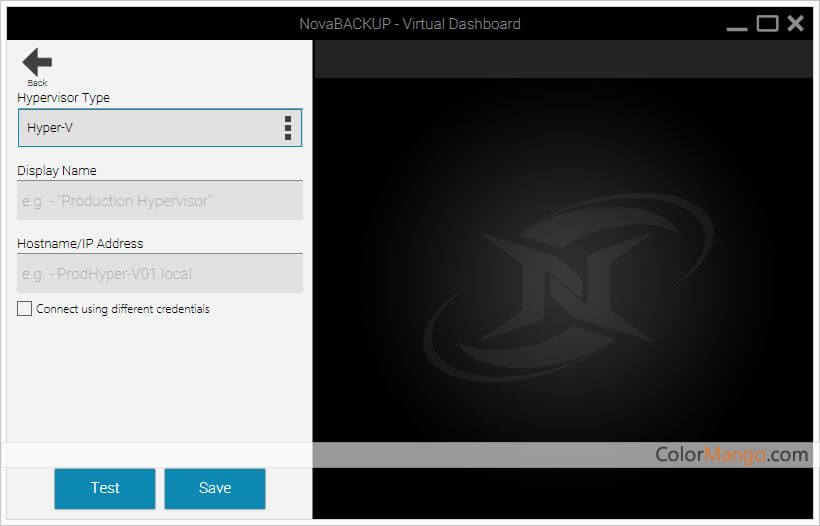Maximize the Virtual Dashboard window
Image resolution: width=820 pixels, height=526 pixels.
767,24
